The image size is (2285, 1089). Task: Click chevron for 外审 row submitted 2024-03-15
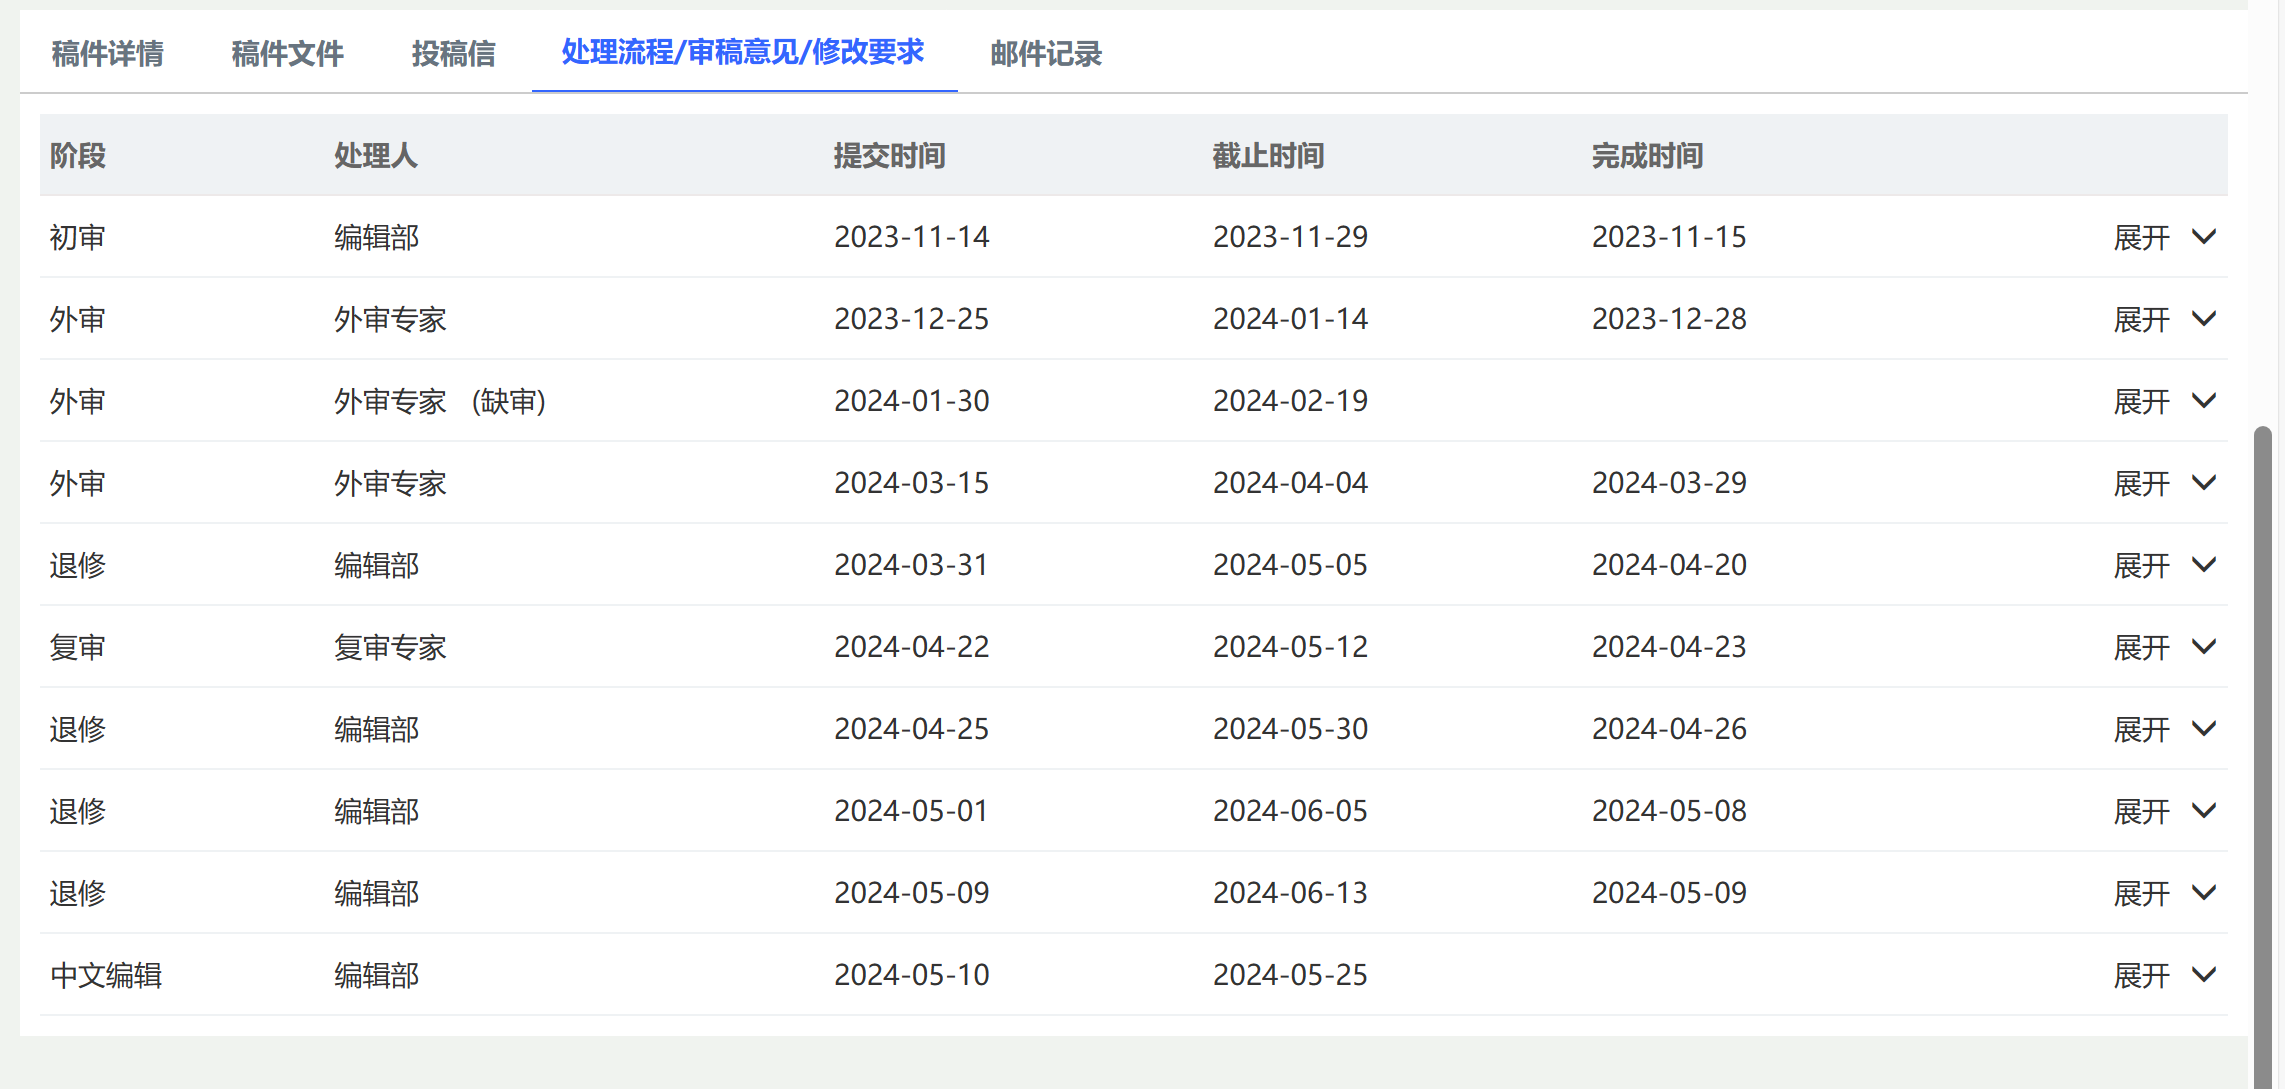2204,483
